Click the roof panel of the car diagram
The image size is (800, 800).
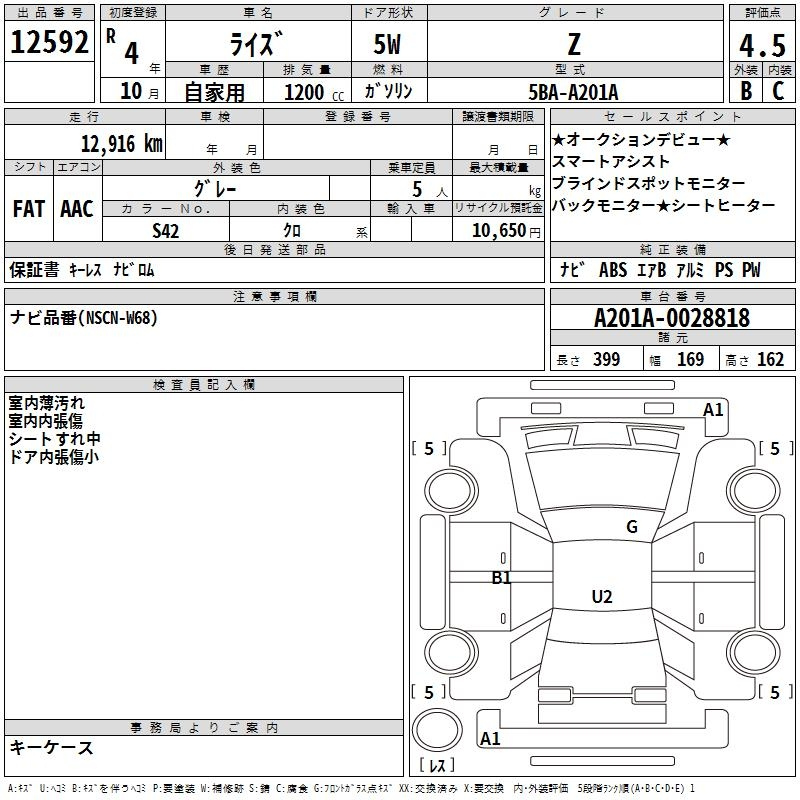pos(601,620)
